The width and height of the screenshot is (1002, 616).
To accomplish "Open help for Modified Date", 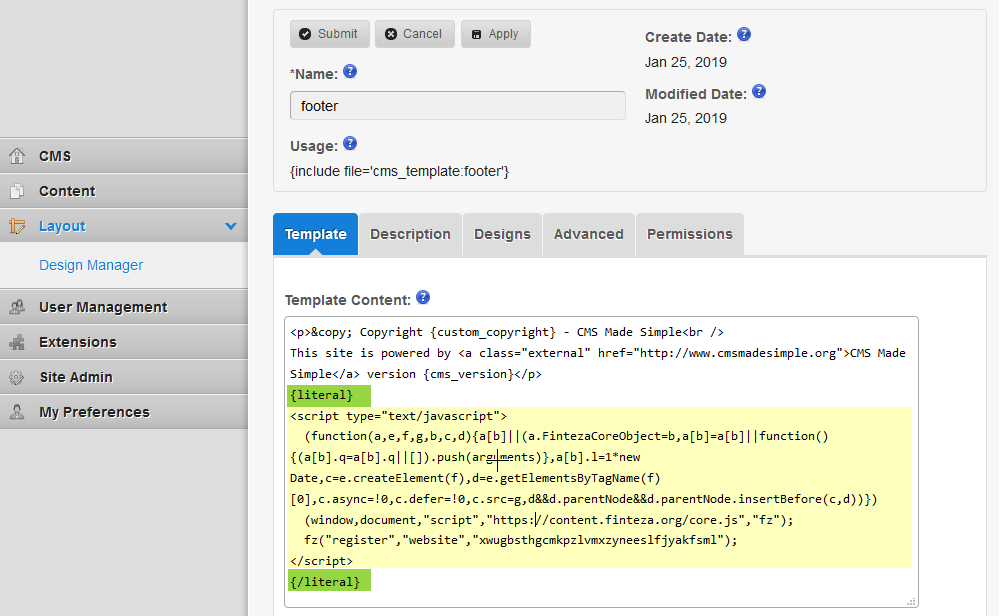I will 759,92.
